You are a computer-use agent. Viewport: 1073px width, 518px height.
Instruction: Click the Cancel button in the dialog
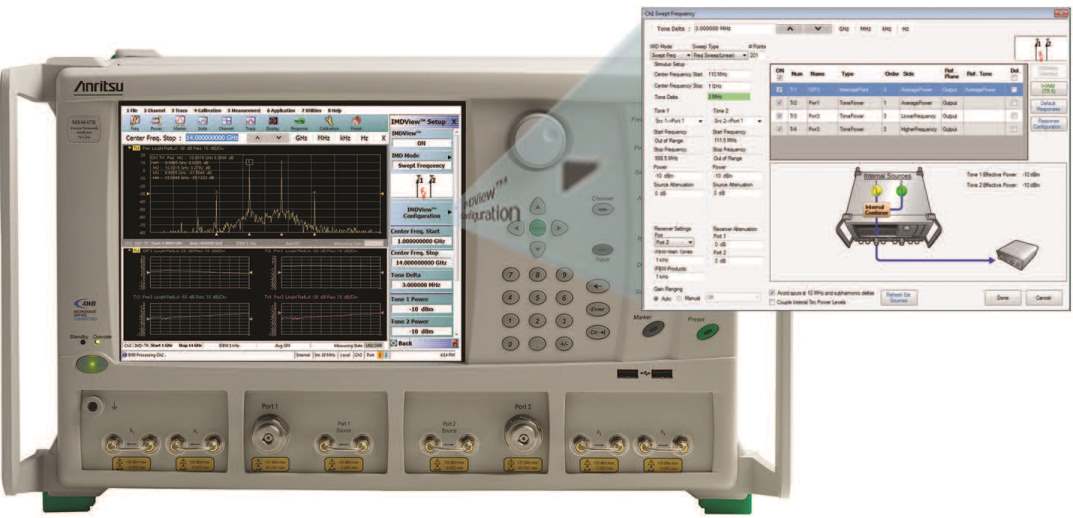(1043, 298)
